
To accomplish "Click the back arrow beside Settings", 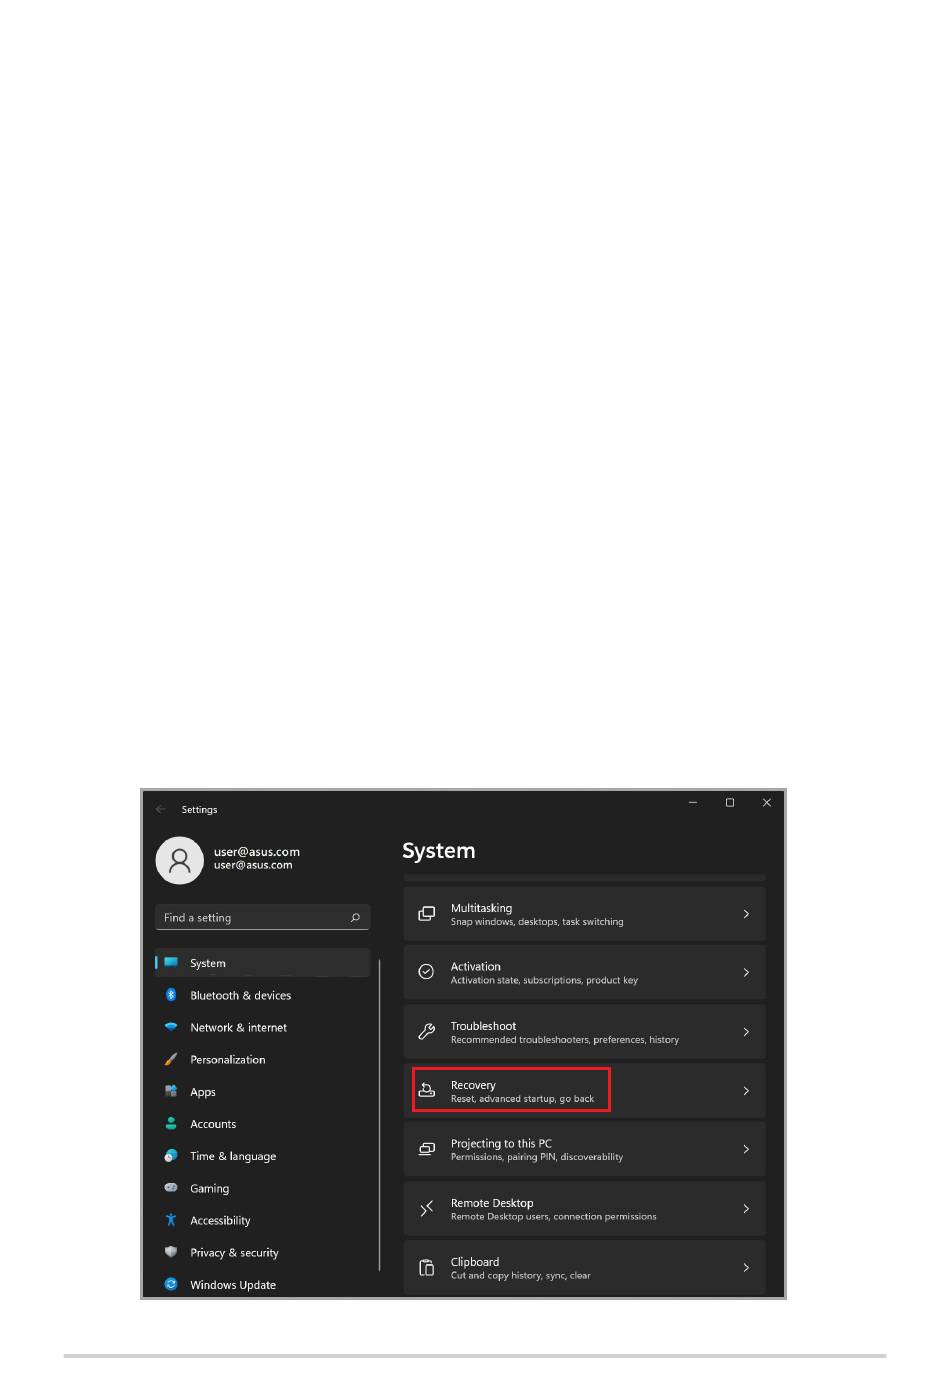I will coord(161,809).
